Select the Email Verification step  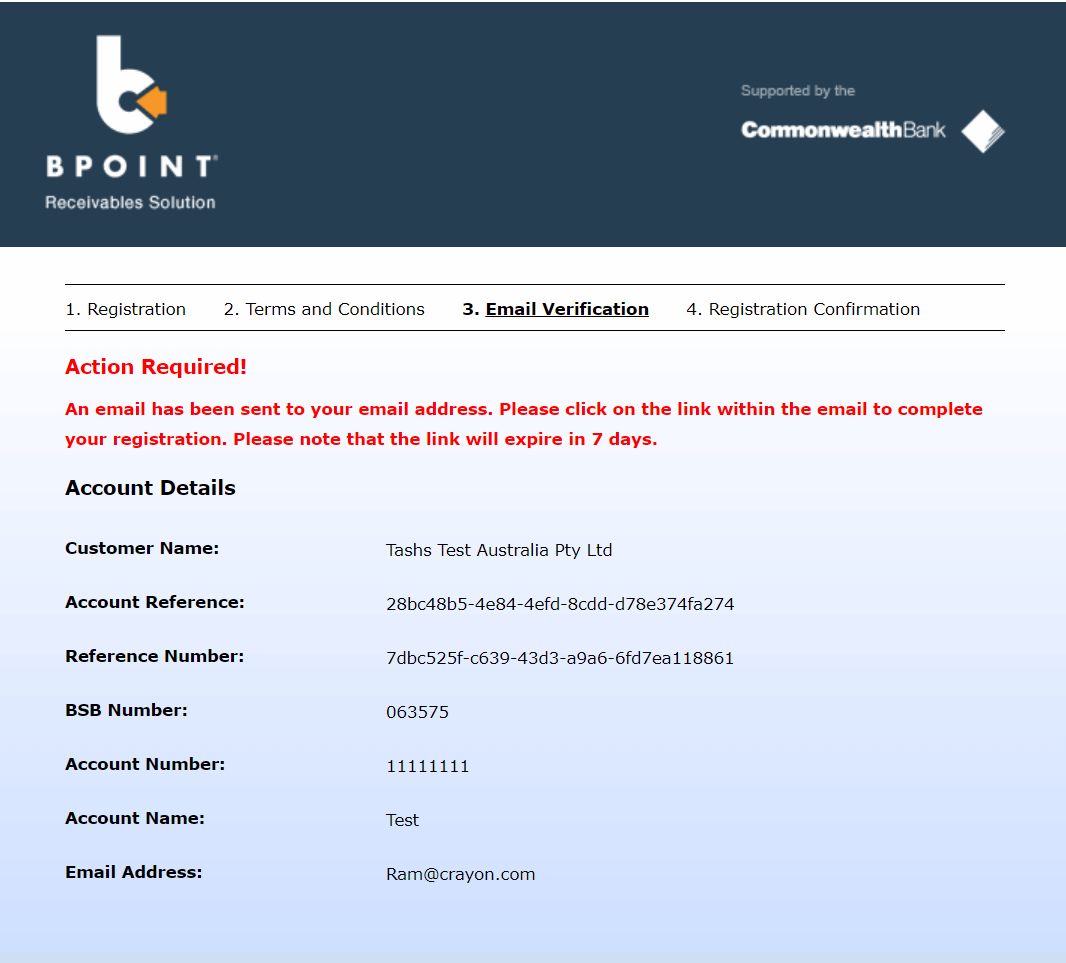[x=555, y=309]
